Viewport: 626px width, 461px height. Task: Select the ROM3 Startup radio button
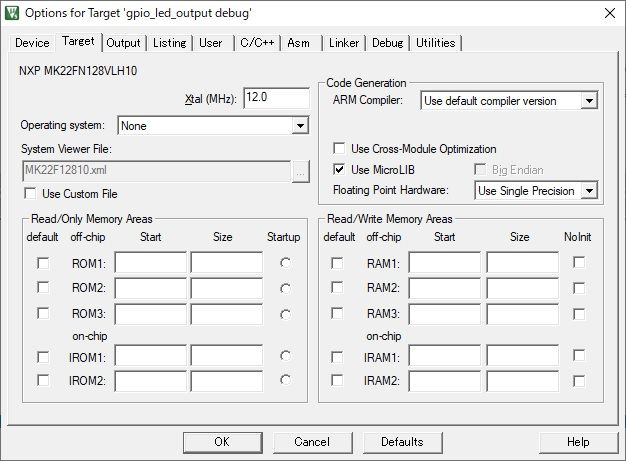tap(285, 315)
